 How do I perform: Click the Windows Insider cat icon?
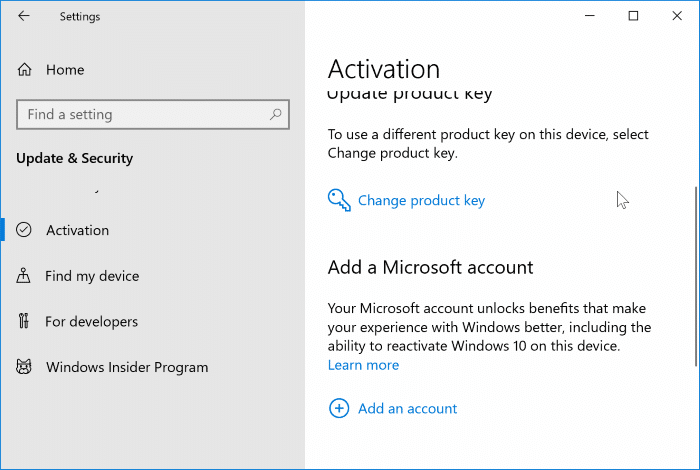tap(24, 366)
